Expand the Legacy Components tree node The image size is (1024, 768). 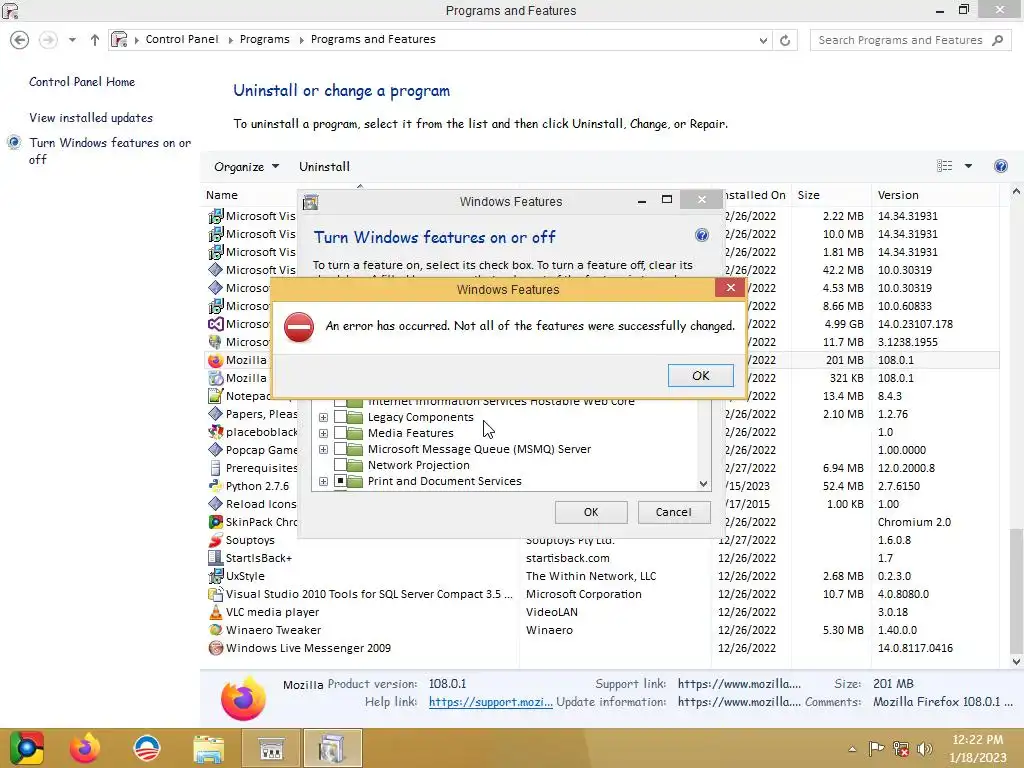(x=323, y=417)
